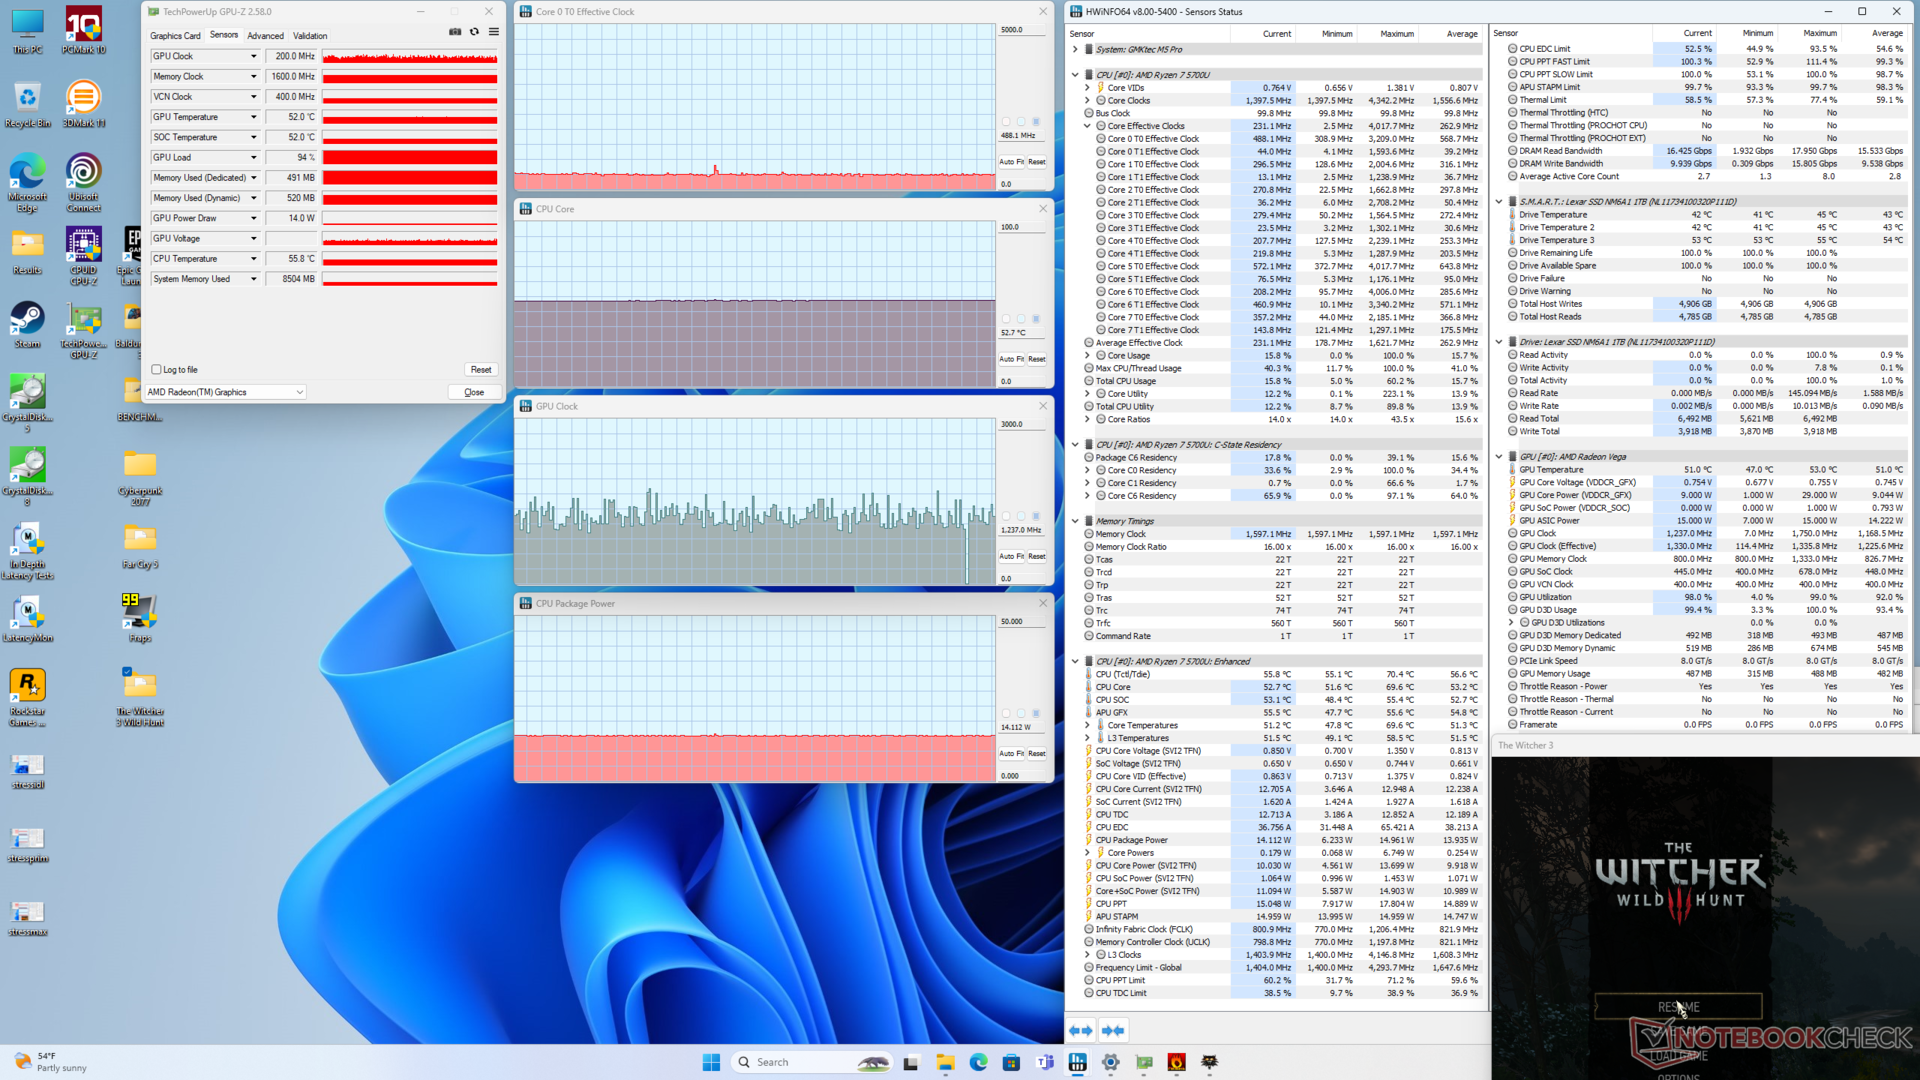The height and width of the screenshot is (1080, 1920).
Task: Open 3DMark 11 desktop shortcut
Action: [x=83, y=103]
